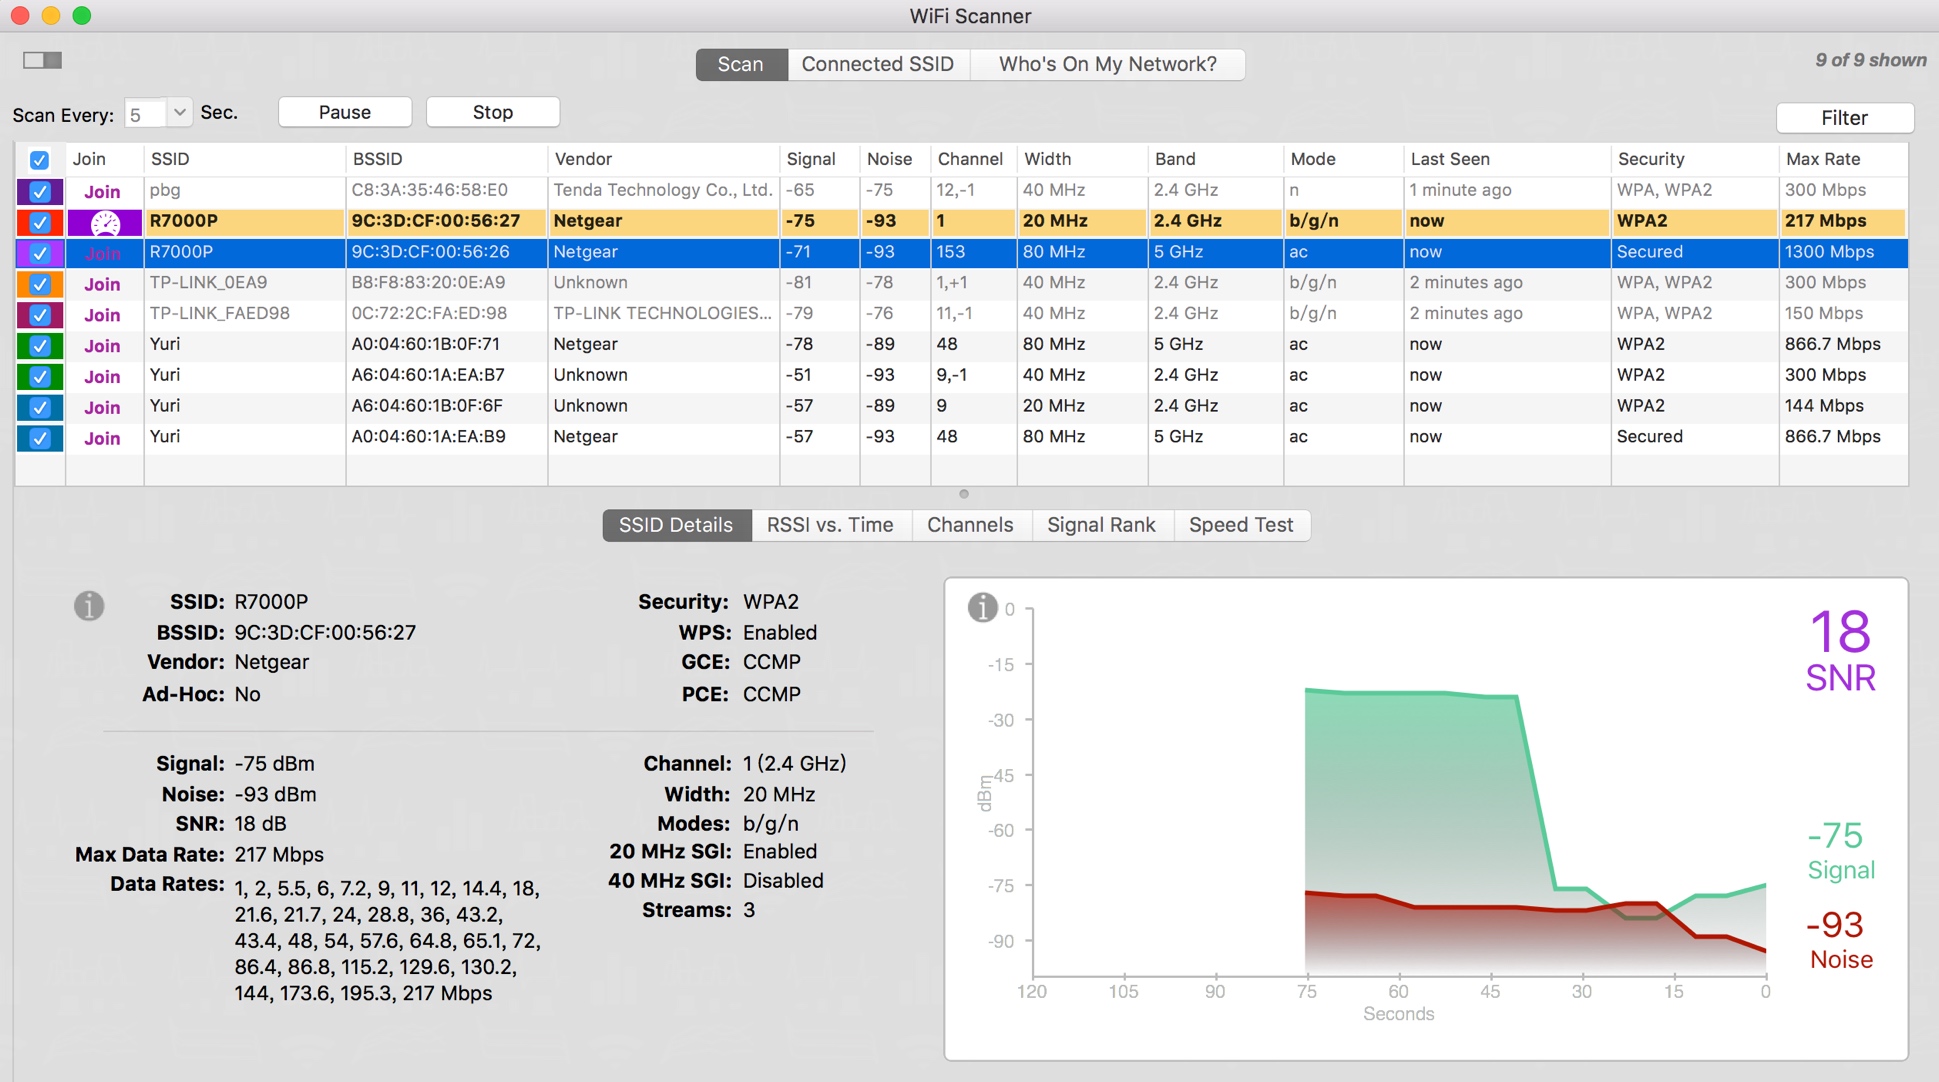
Task: Toggle the header select-all checkbox
Action: [39, 160]
